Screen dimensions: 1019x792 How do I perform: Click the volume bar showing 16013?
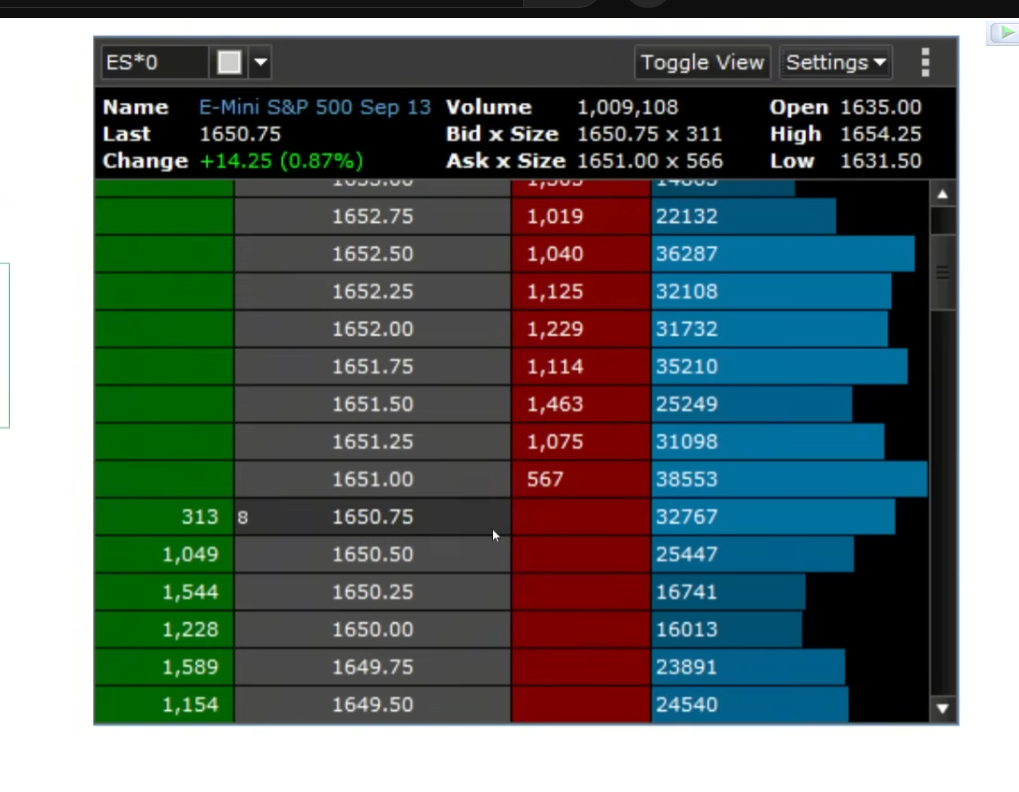click(726, 629)
